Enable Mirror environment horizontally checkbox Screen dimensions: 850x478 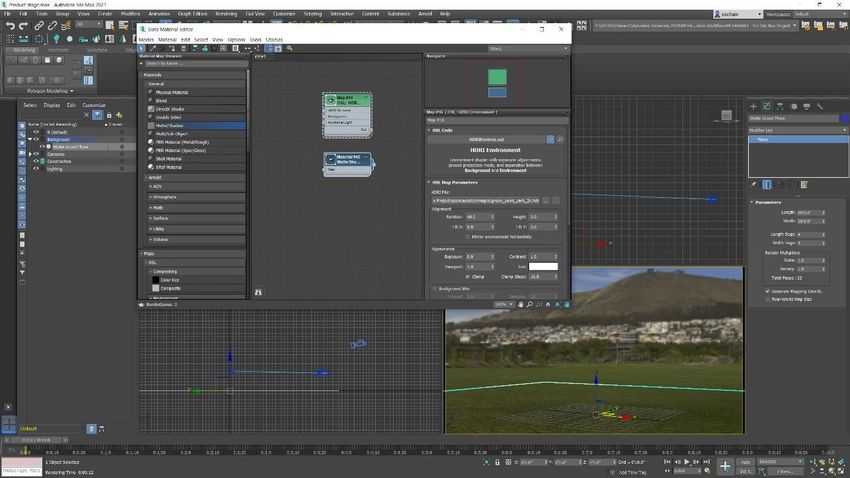point(468,237)
